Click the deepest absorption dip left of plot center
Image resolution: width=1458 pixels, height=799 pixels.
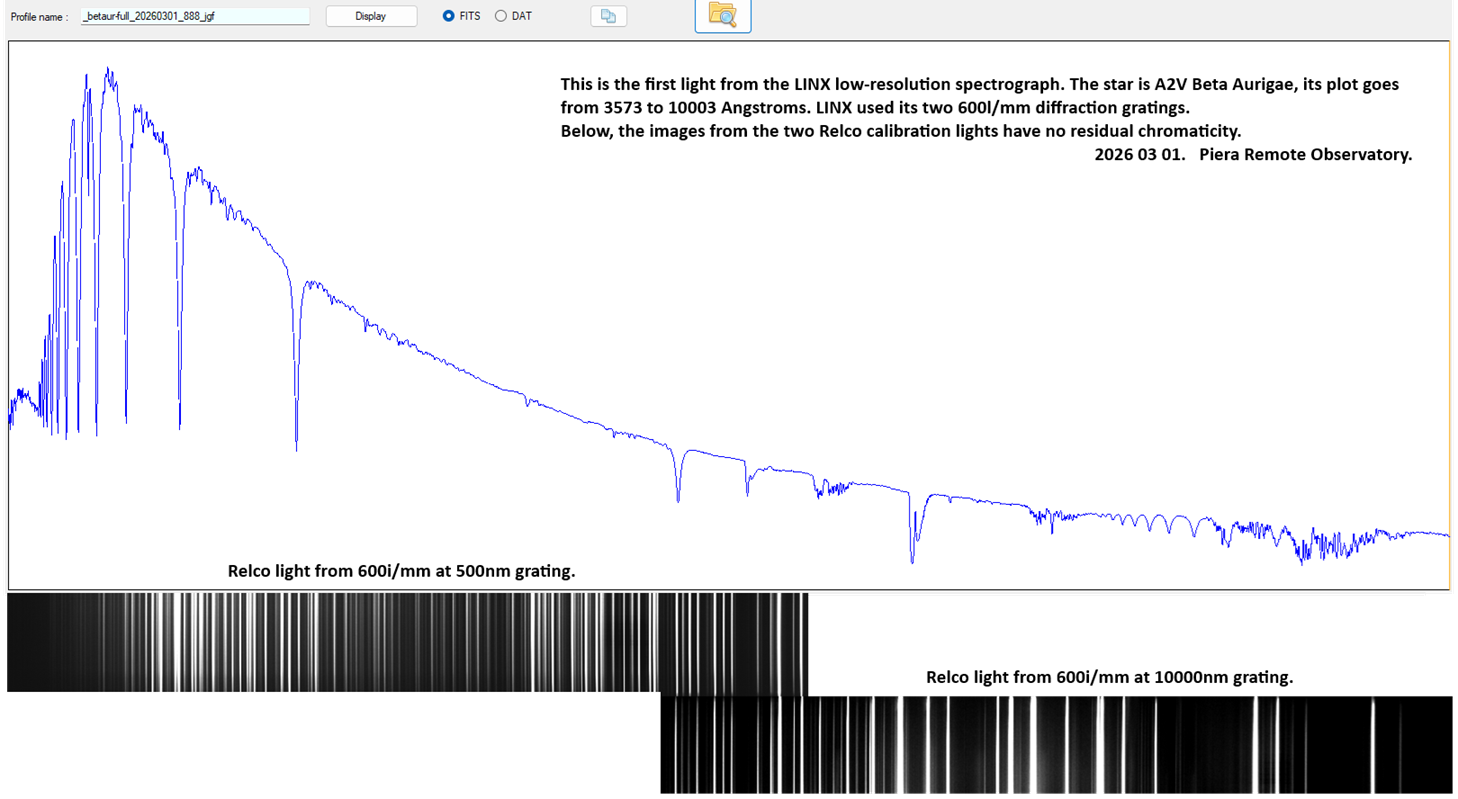point(296,447)
